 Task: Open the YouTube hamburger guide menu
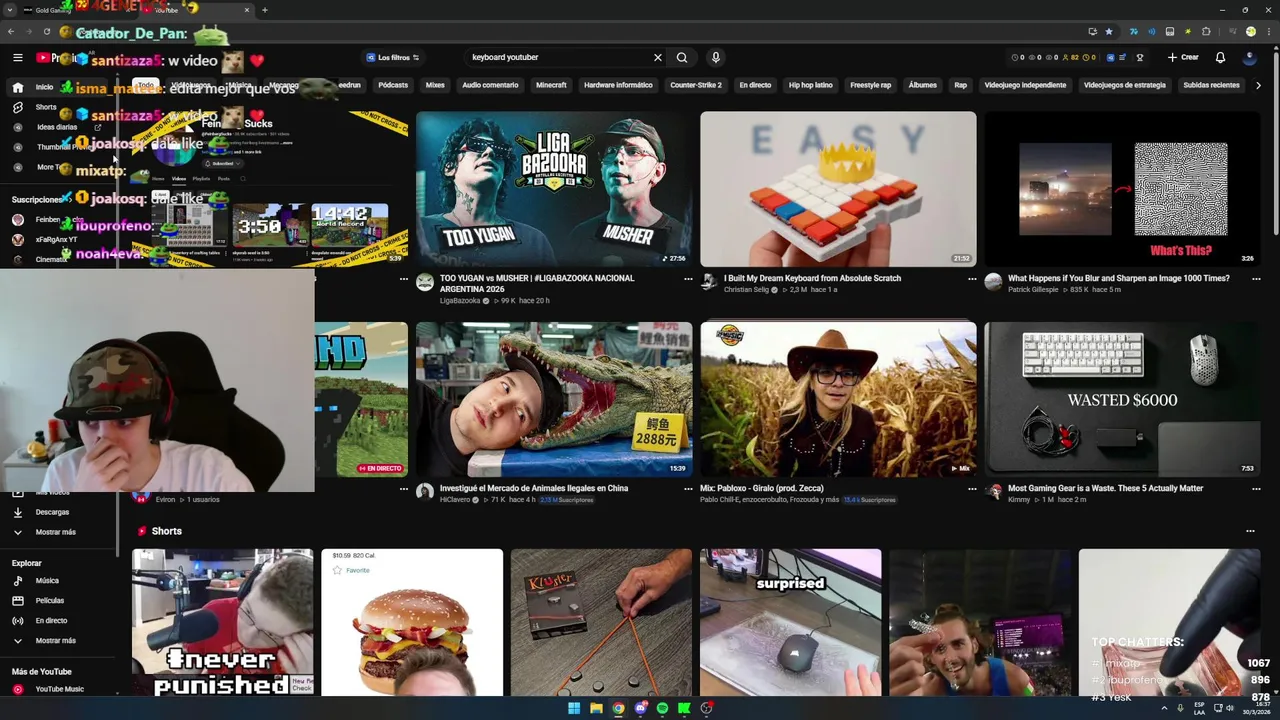(18, 58)
